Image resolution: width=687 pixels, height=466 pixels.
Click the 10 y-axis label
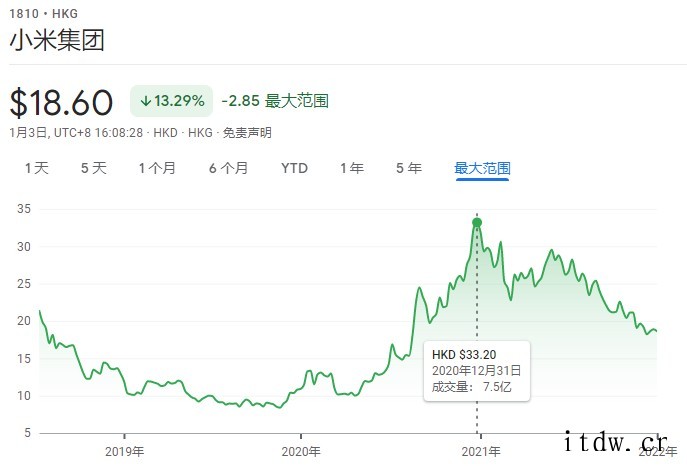click(x=24, y=396)
